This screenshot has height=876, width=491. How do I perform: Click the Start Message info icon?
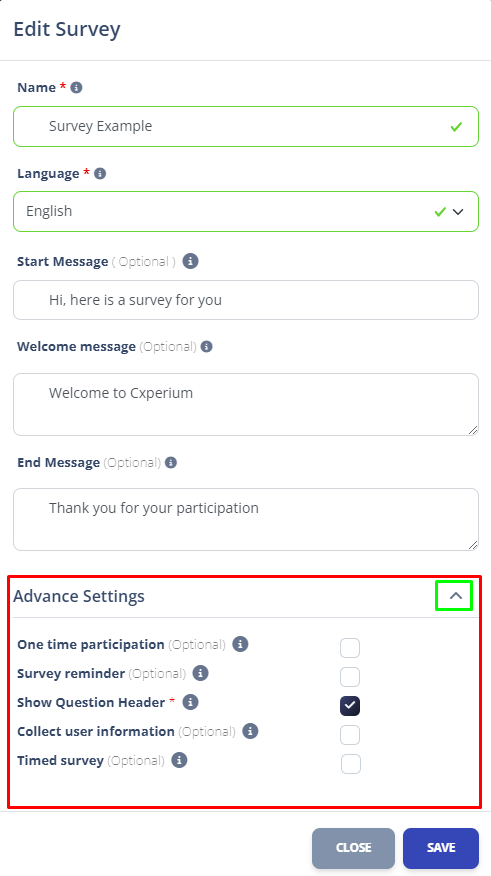click(190, 261)
